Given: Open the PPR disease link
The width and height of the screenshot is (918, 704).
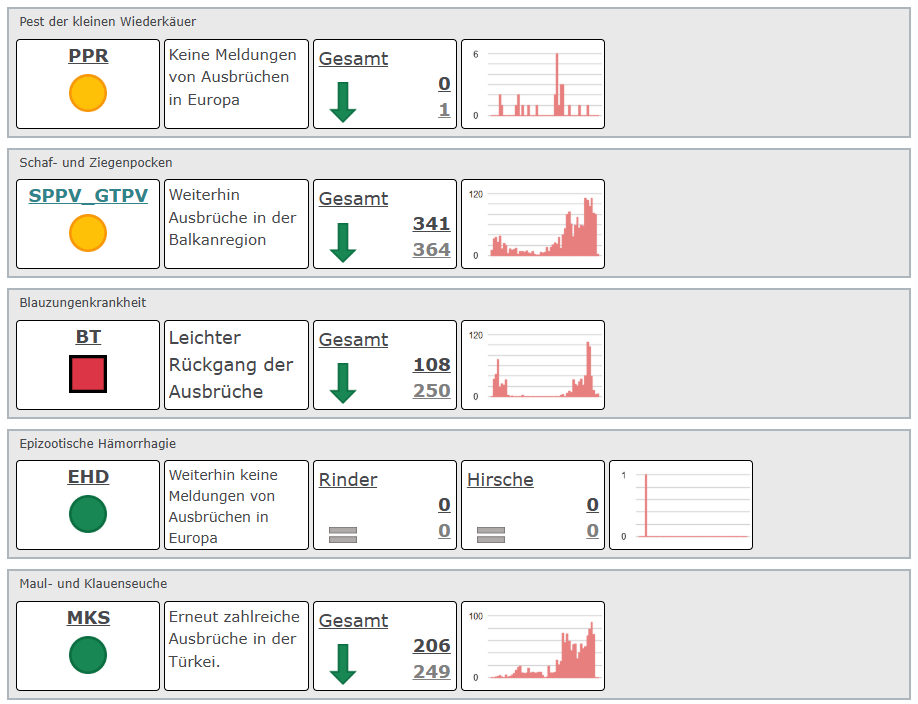Looking at the screenshot, I should click(x=88, y=57).
